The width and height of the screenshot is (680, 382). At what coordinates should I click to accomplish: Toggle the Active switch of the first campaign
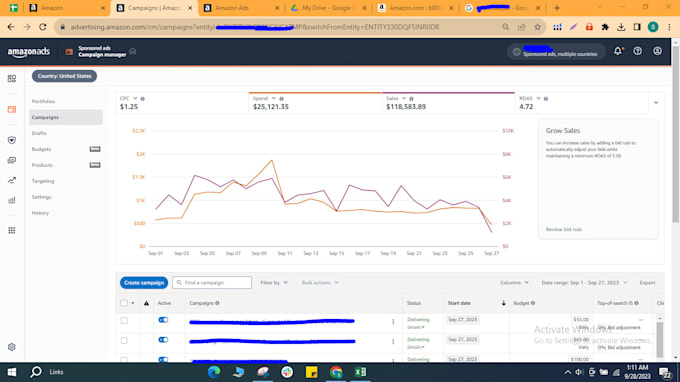(x=163, y=320)
